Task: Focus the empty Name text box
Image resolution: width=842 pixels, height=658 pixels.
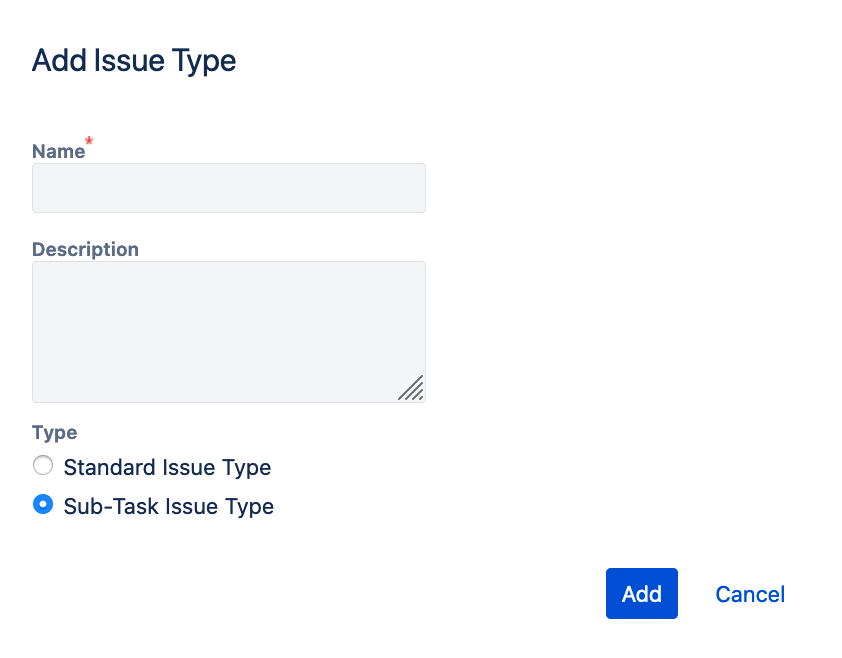Action: [228, 188]
